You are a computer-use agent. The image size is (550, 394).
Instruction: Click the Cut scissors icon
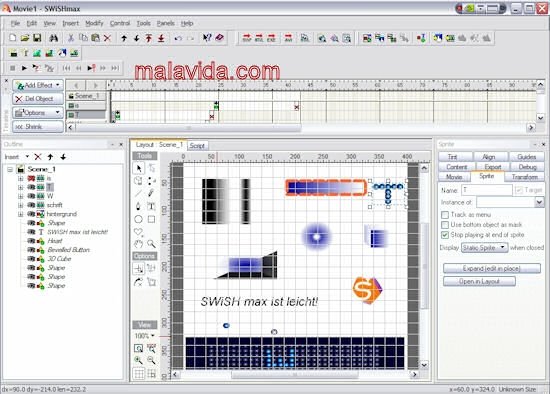pos(71,38)
